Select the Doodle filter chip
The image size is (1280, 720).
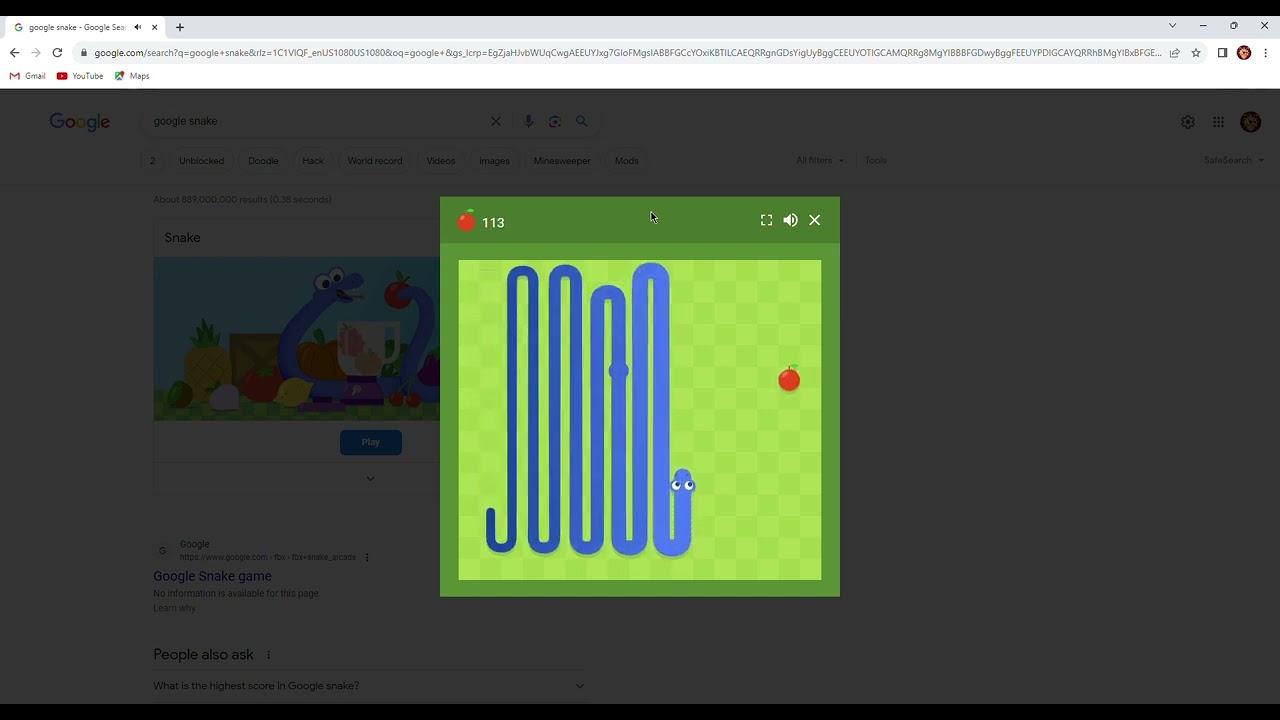[x=263, y=161]
